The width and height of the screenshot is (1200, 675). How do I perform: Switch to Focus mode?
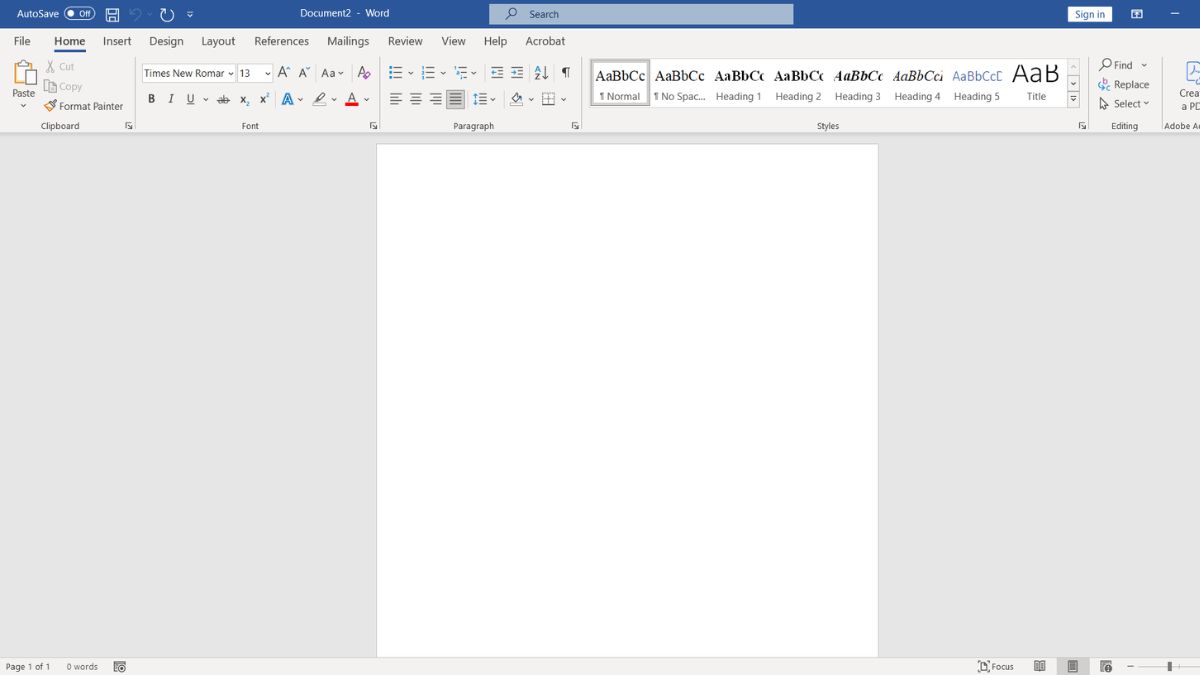[x=996, y=666]
